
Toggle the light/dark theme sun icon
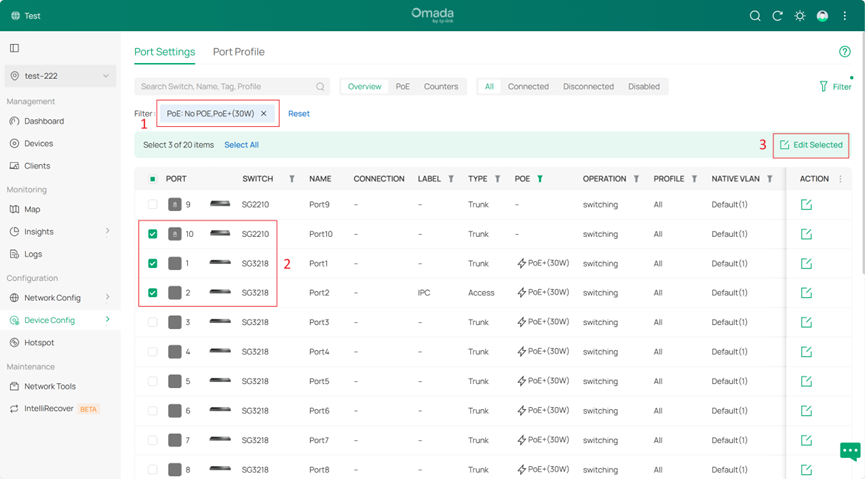point(800,16)
